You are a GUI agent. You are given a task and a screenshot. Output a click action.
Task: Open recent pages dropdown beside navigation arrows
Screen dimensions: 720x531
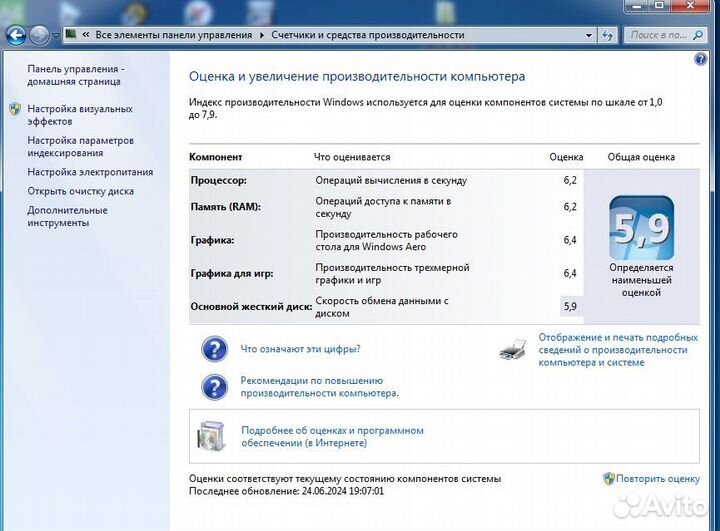coord(56,35)
